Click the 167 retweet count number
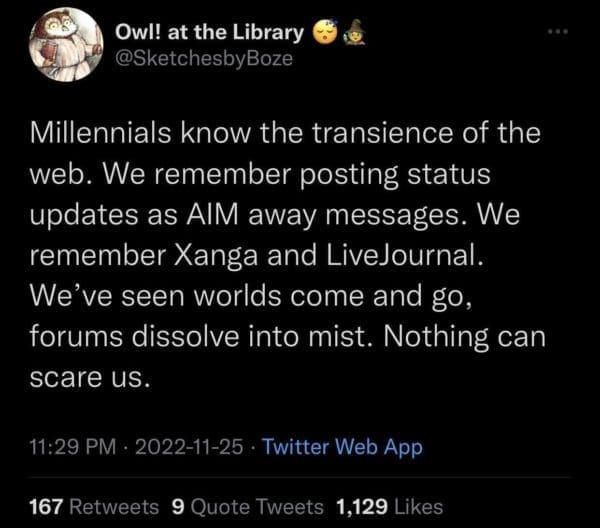The width and height of the screenshot is (600, 528). click(x=50, y=507)
